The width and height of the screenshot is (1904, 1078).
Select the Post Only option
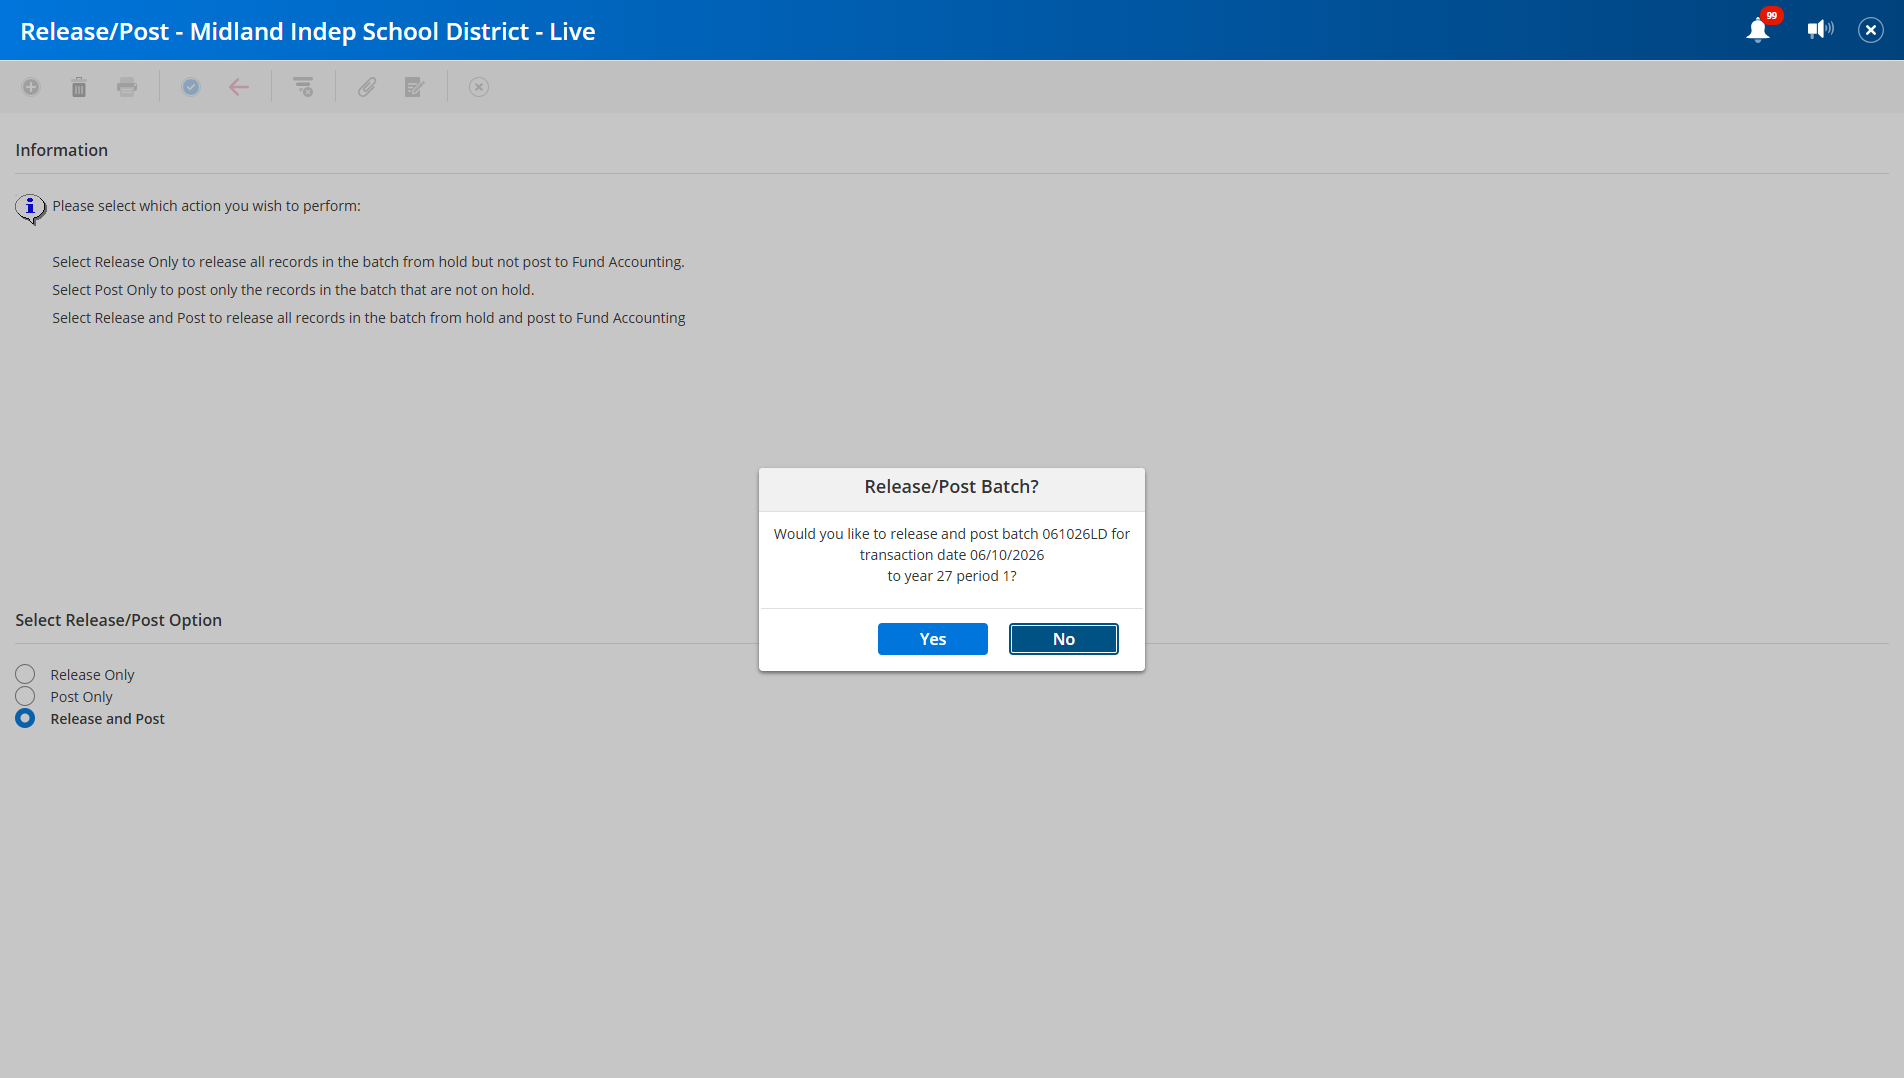coord(25,696)
